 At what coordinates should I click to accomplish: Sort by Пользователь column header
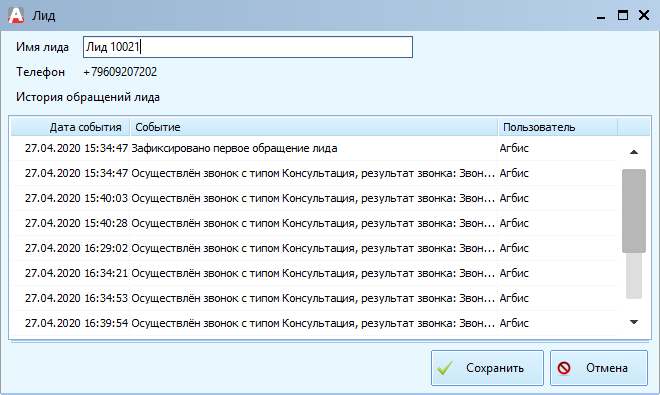coord(558,127)
